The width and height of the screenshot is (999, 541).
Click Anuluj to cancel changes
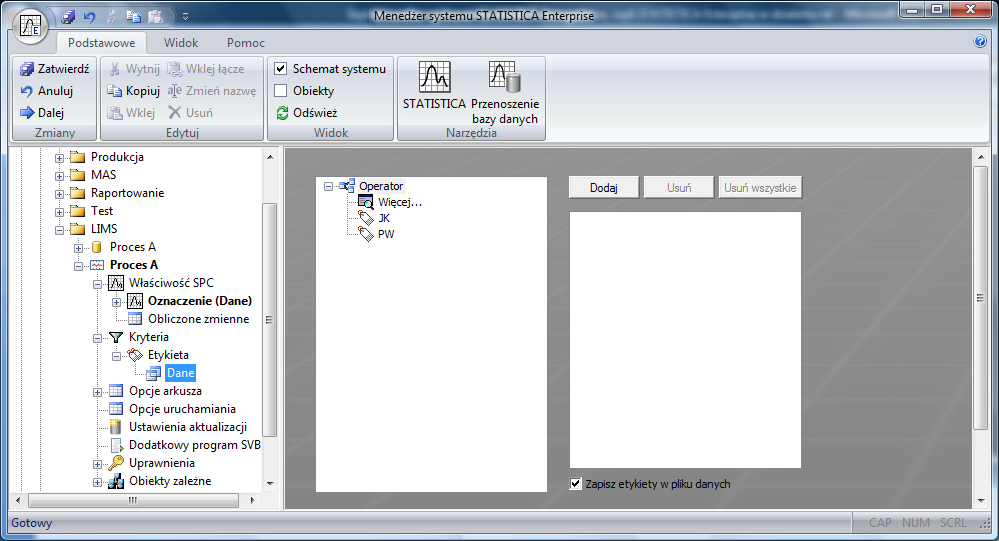coord(47,90)
